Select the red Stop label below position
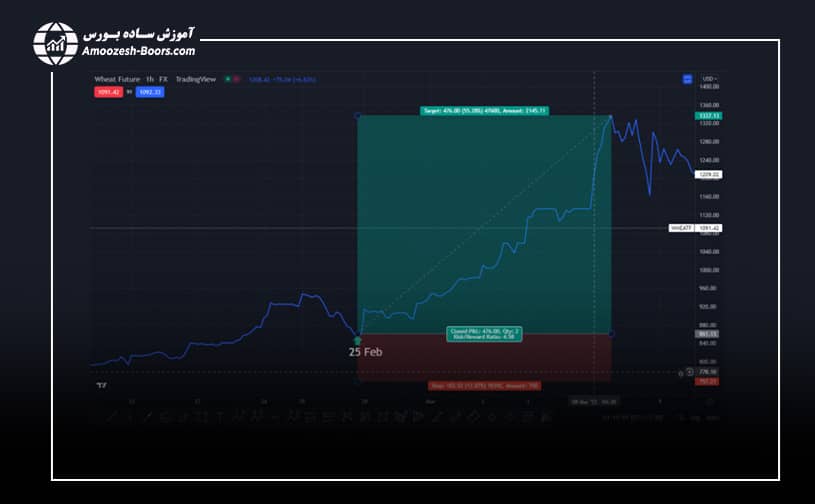 [x=483, y=383]
